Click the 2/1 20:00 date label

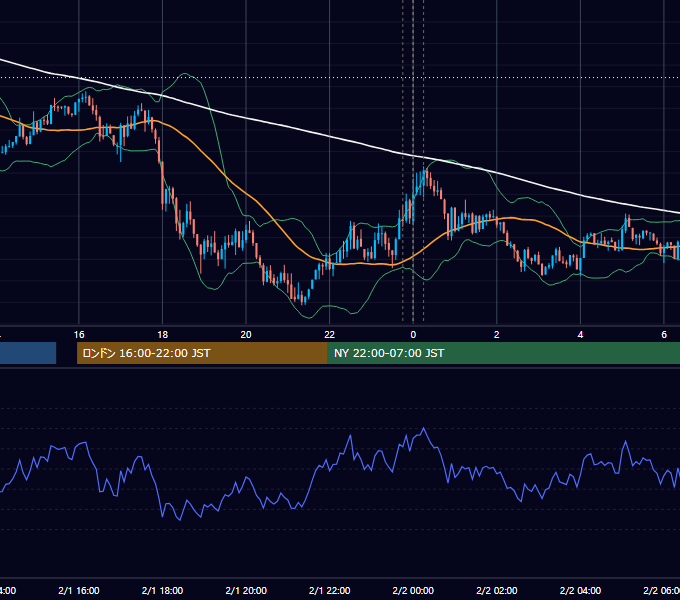pos(246,590)
